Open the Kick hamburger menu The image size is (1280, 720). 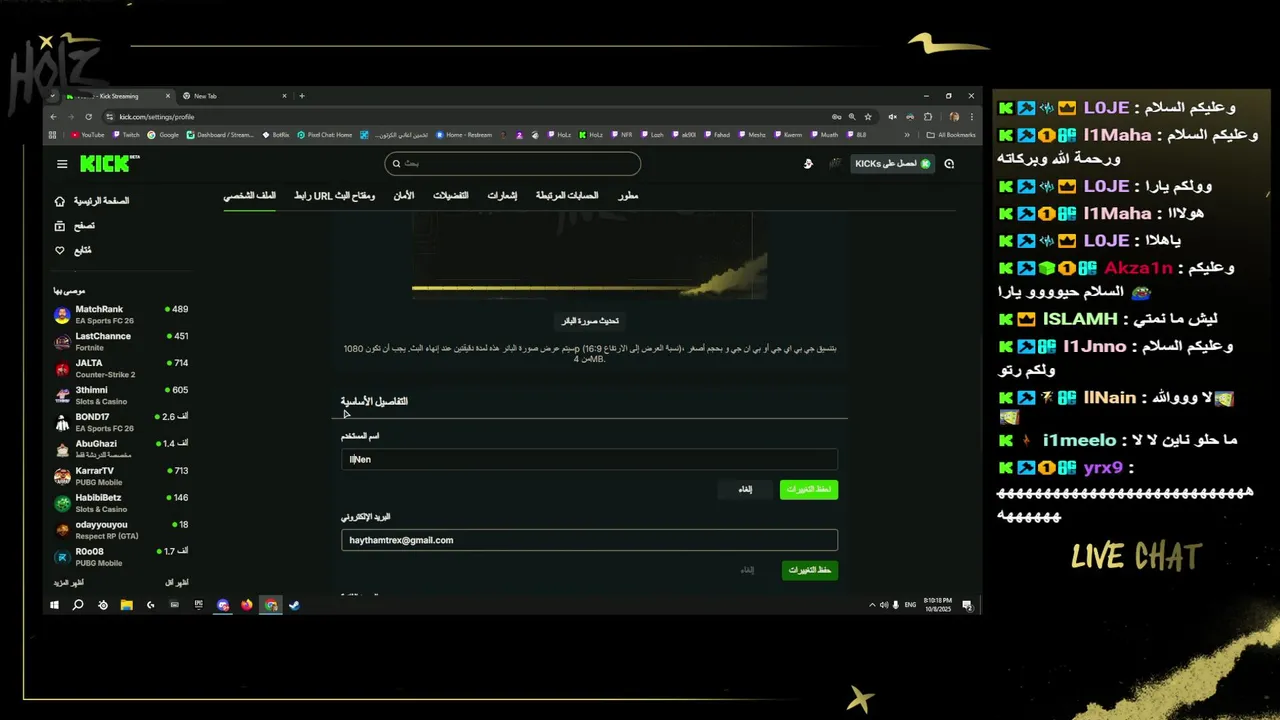[62, 164]
